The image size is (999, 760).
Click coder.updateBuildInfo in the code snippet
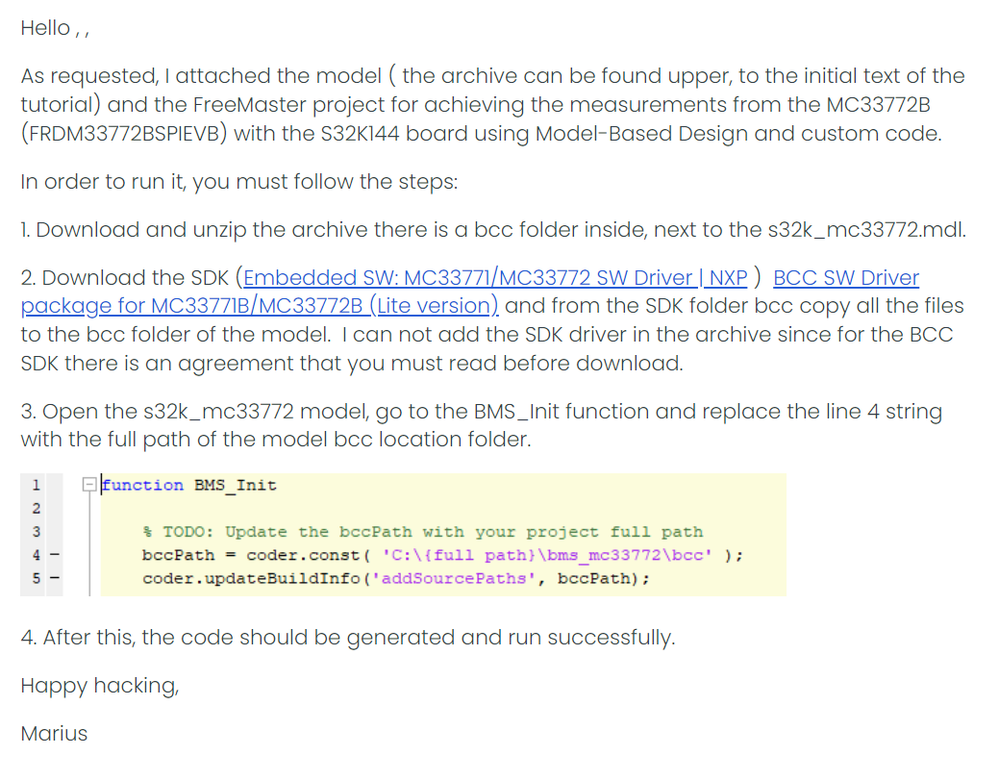[225, 579]
